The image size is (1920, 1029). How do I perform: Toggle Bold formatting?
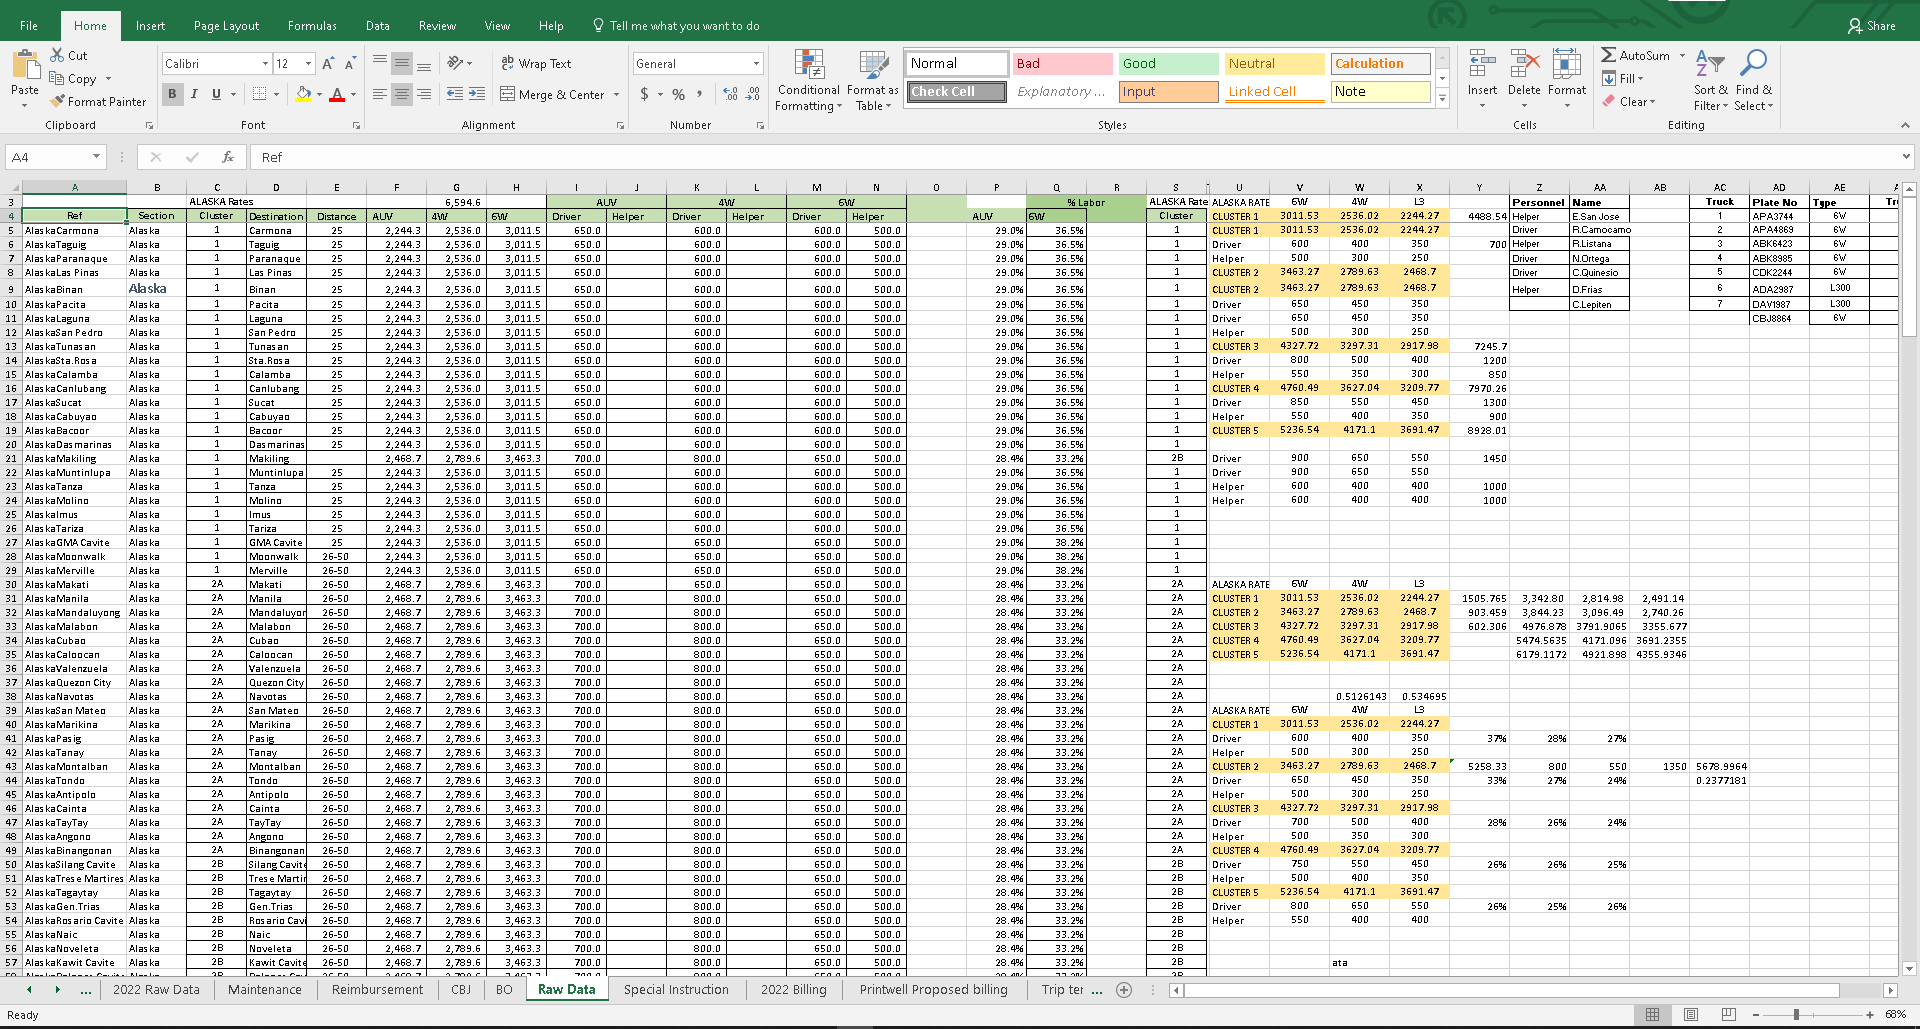pos(172,94)
